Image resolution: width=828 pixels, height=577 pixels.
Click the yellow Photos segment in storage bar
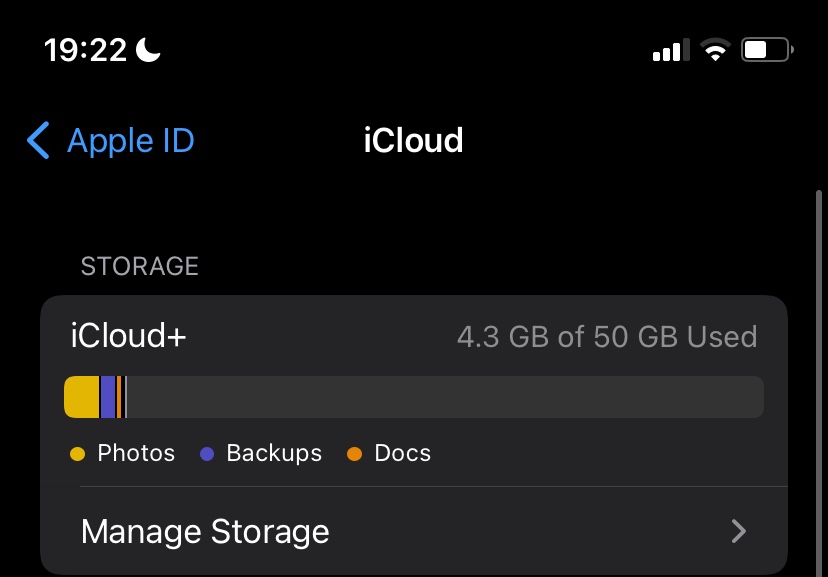pyautogui.click(x=82, y=397)
